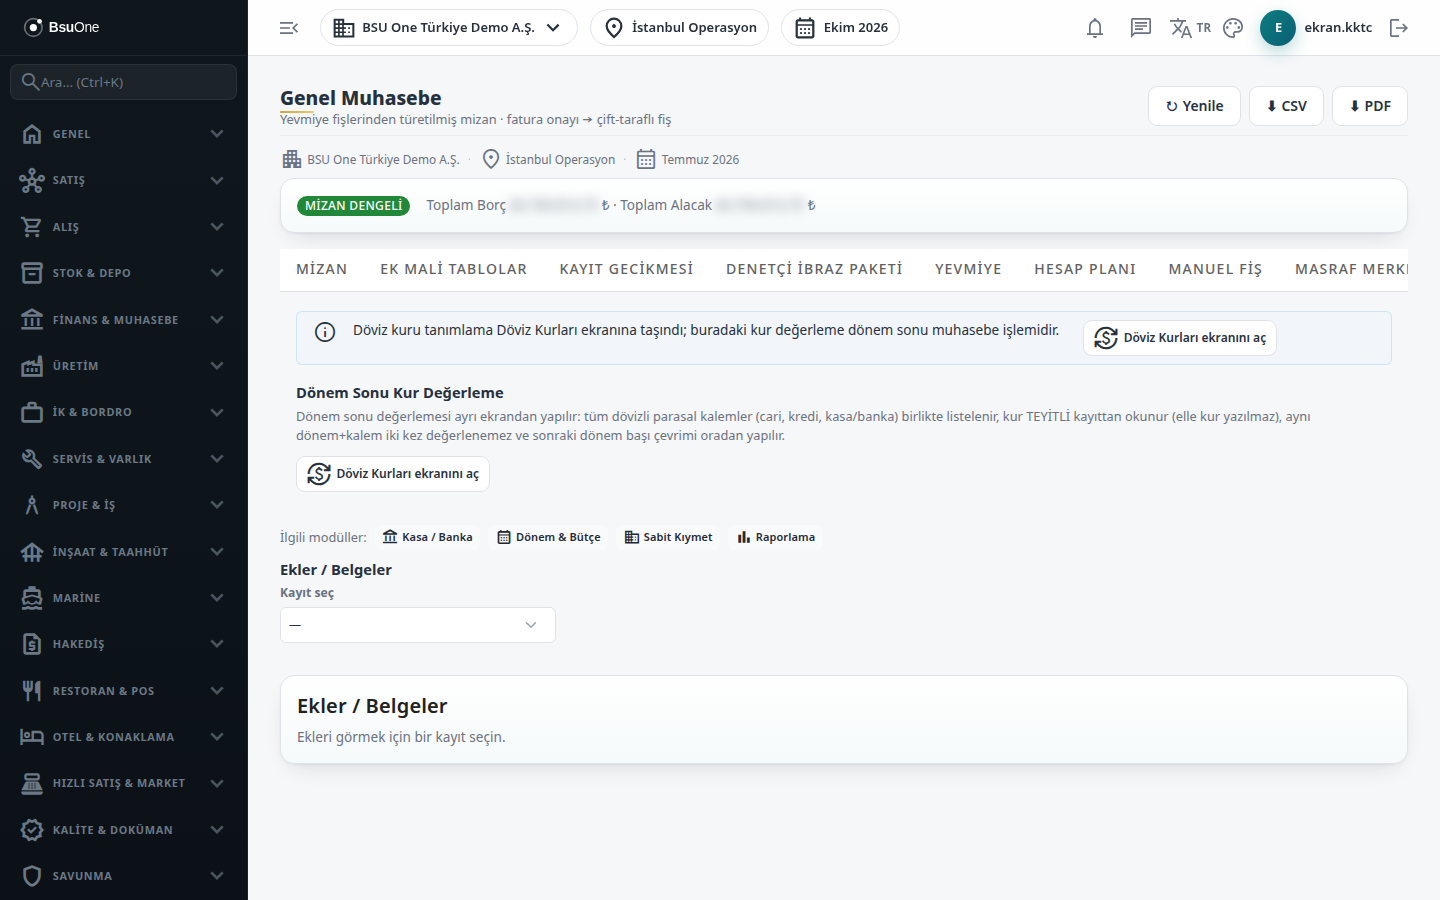Open the notifications bell
The width and height of the screenshot is (1440, 900).
click(1095, 28)
